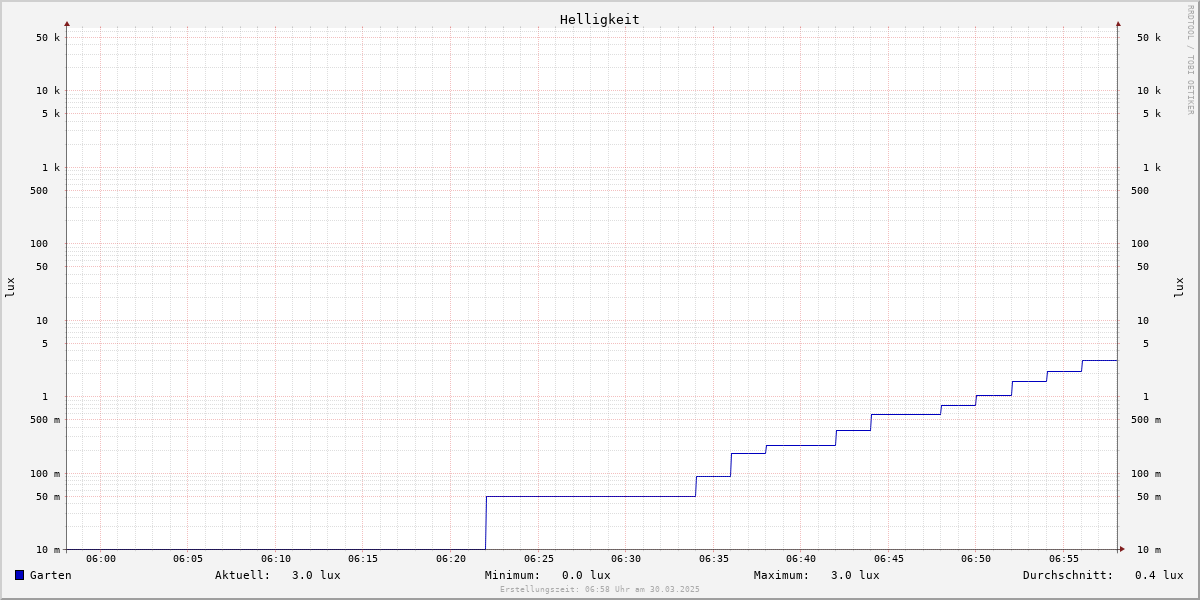
Task: Click the '100 m' label on left axis
Action: tap(45, 474)
